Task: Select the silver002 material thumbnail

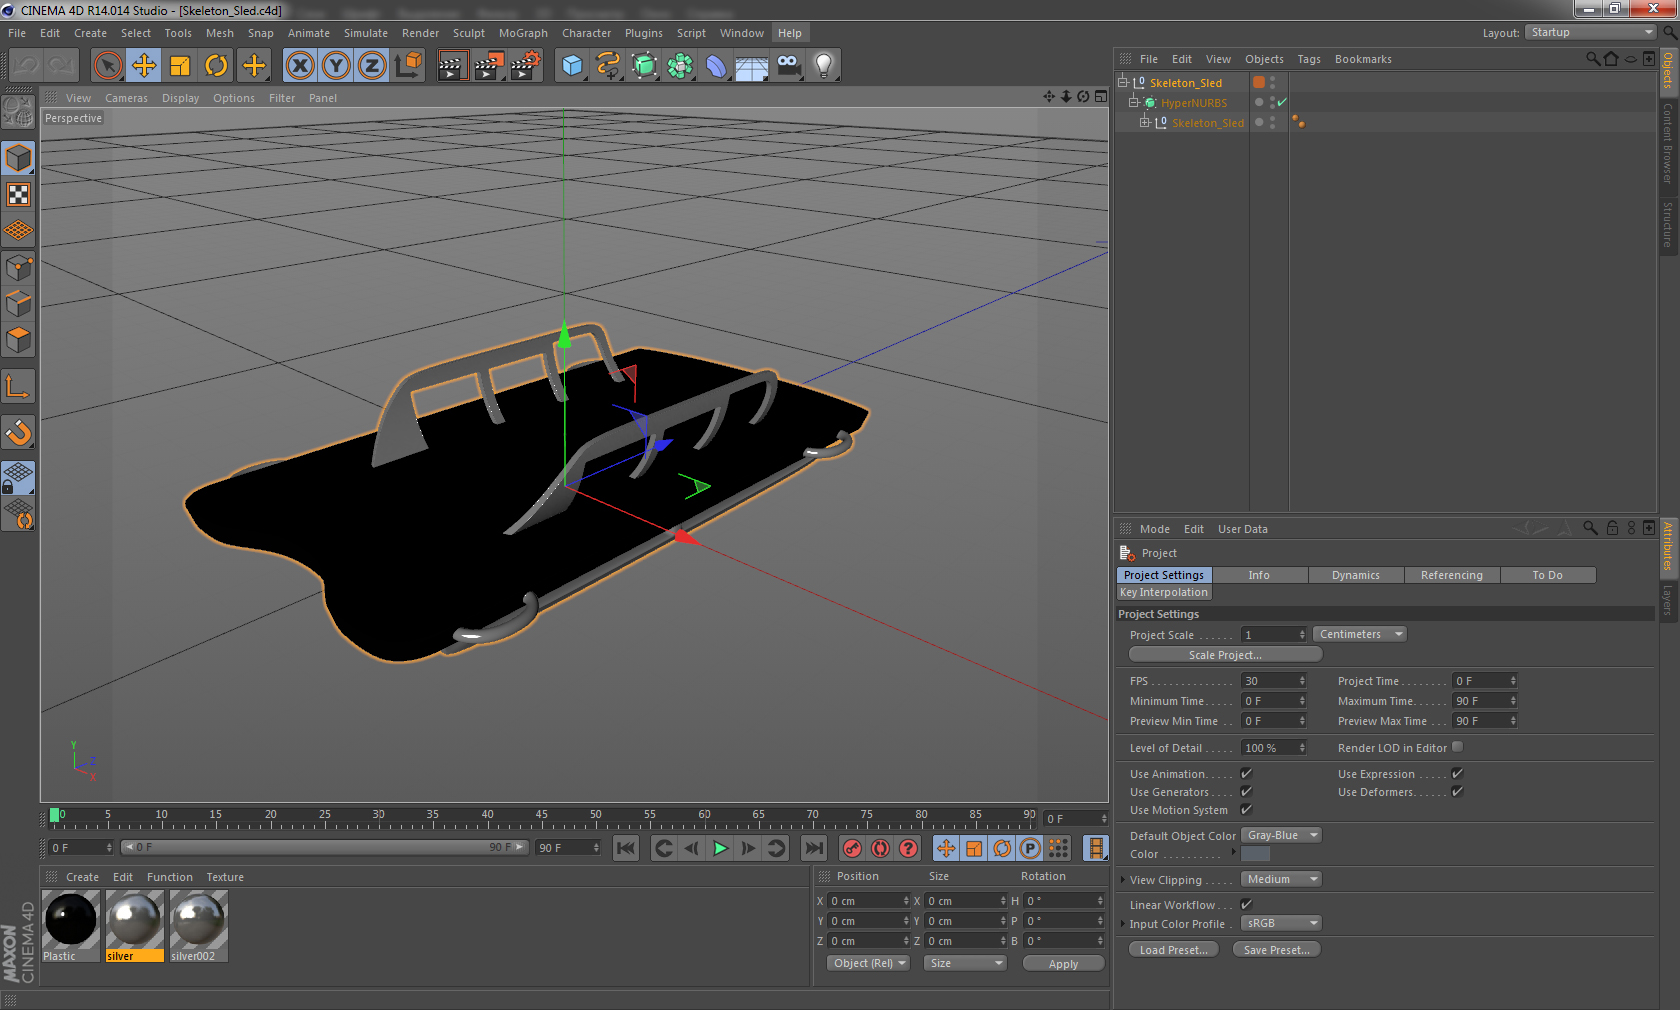Action: (199, 926)
